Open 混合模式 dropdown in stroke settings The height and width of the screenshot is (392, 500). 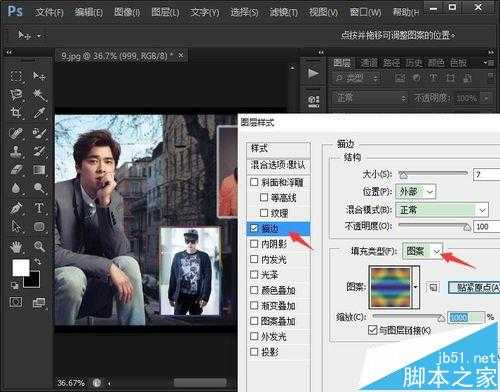(442, 210)
